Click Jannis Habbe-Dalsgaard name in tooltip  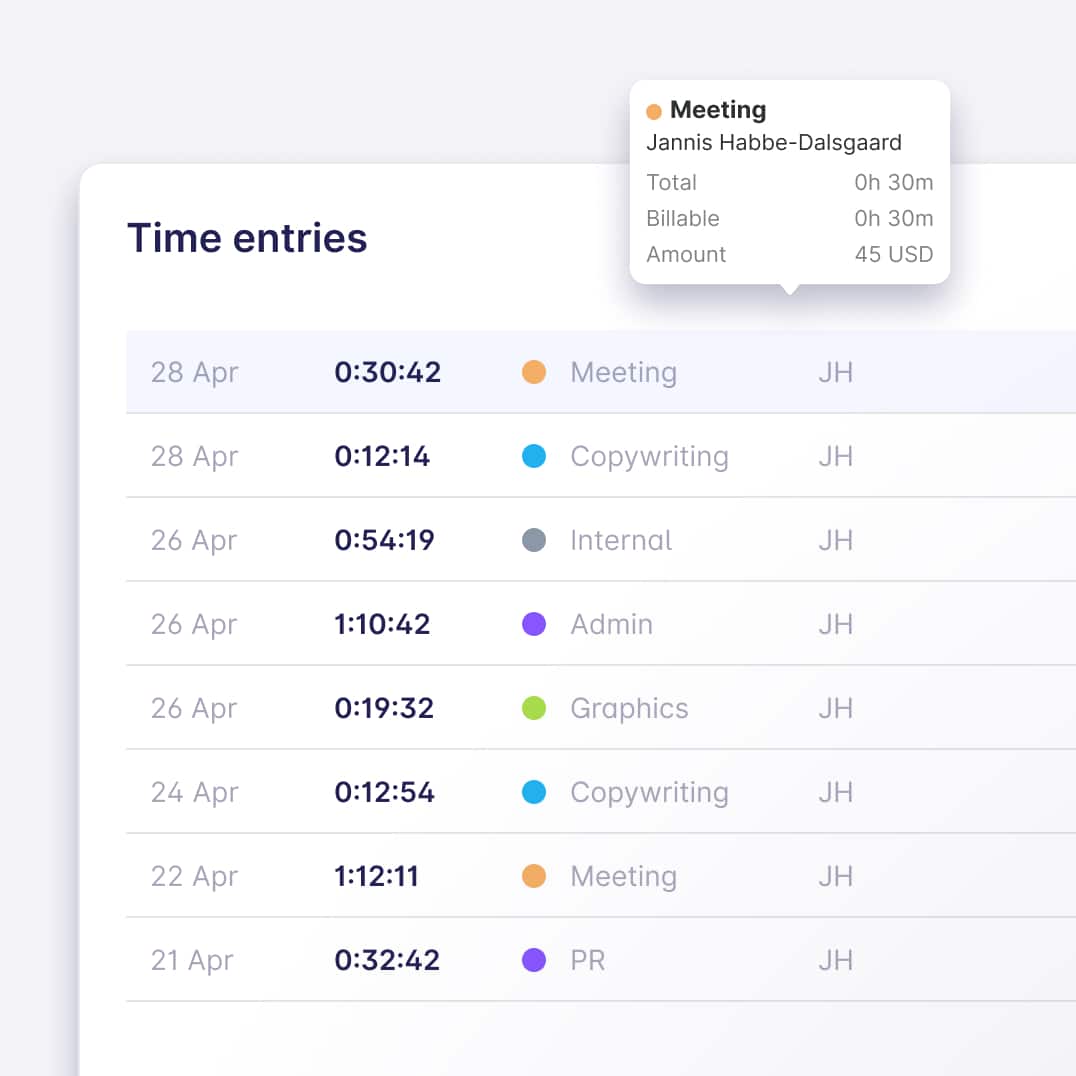773,142
